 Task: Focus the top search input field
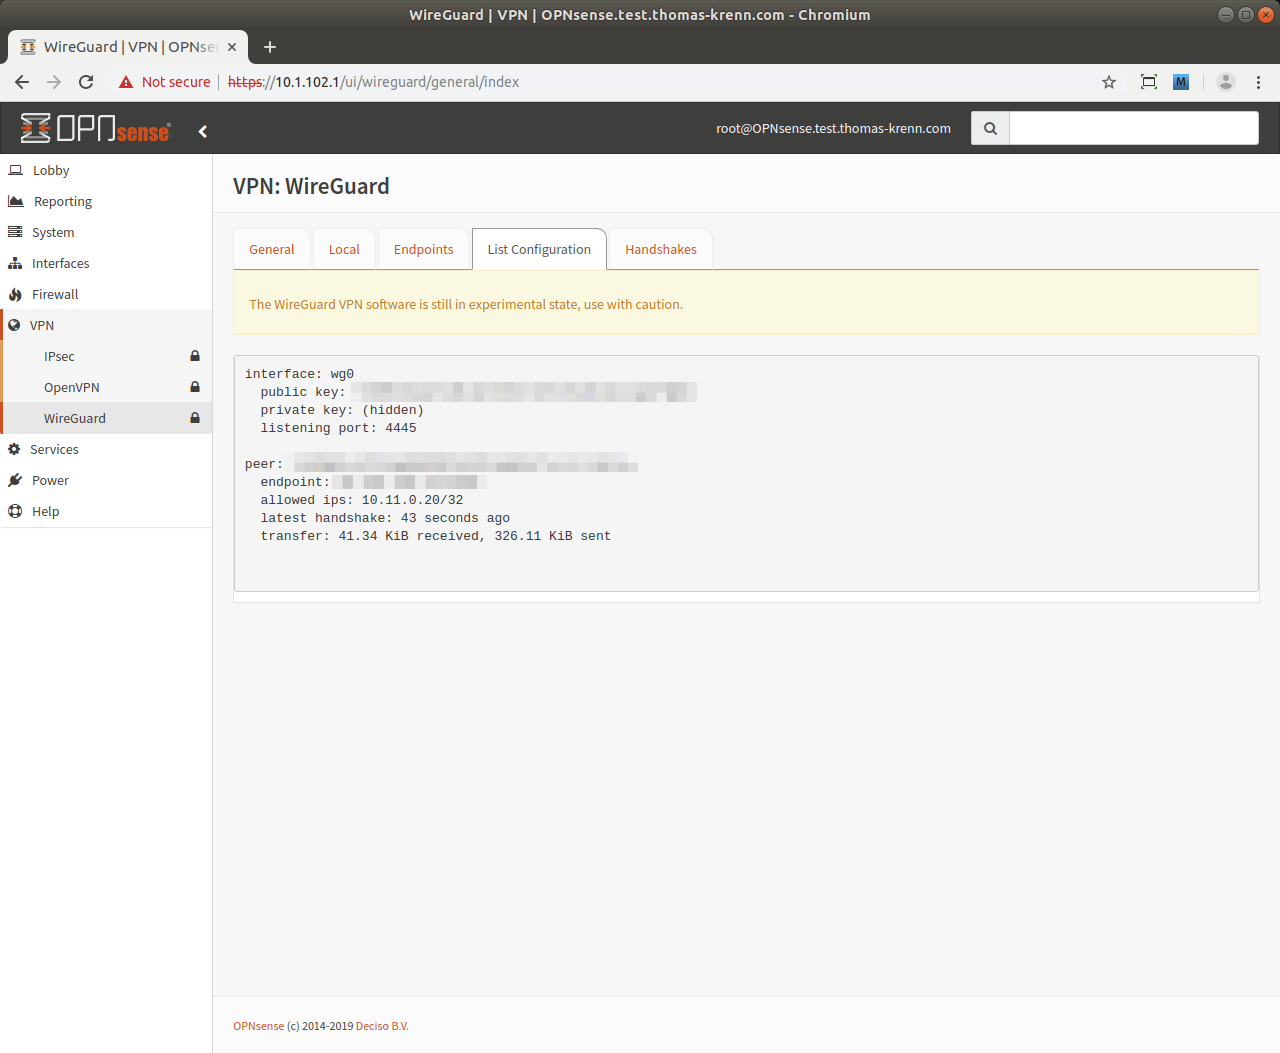(x=1133, y=128)
